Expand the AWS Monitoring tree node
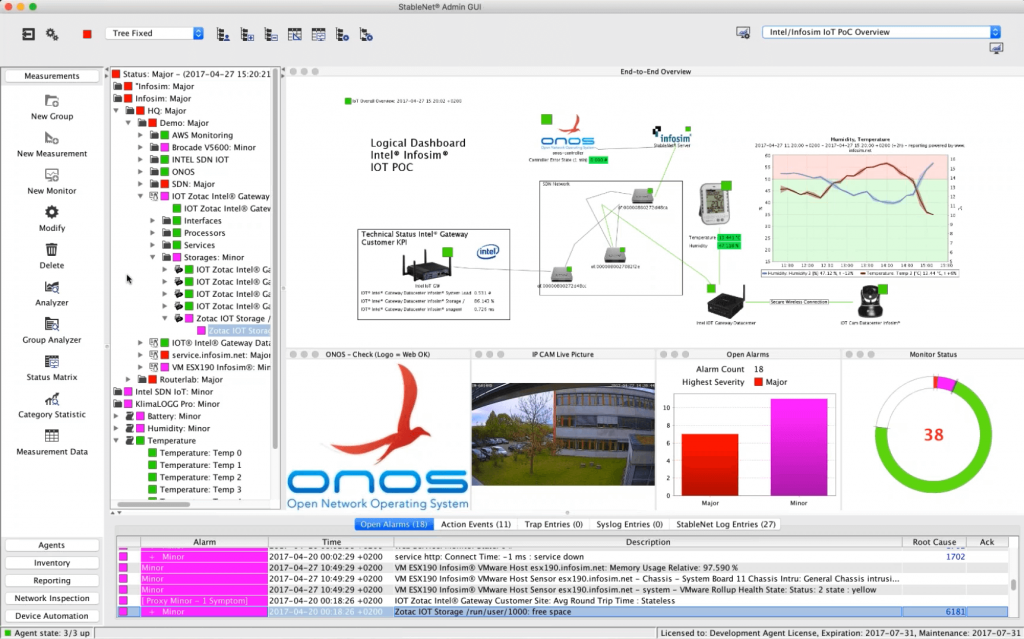This screenshot has width=1024, height=639. pos(141,135)
